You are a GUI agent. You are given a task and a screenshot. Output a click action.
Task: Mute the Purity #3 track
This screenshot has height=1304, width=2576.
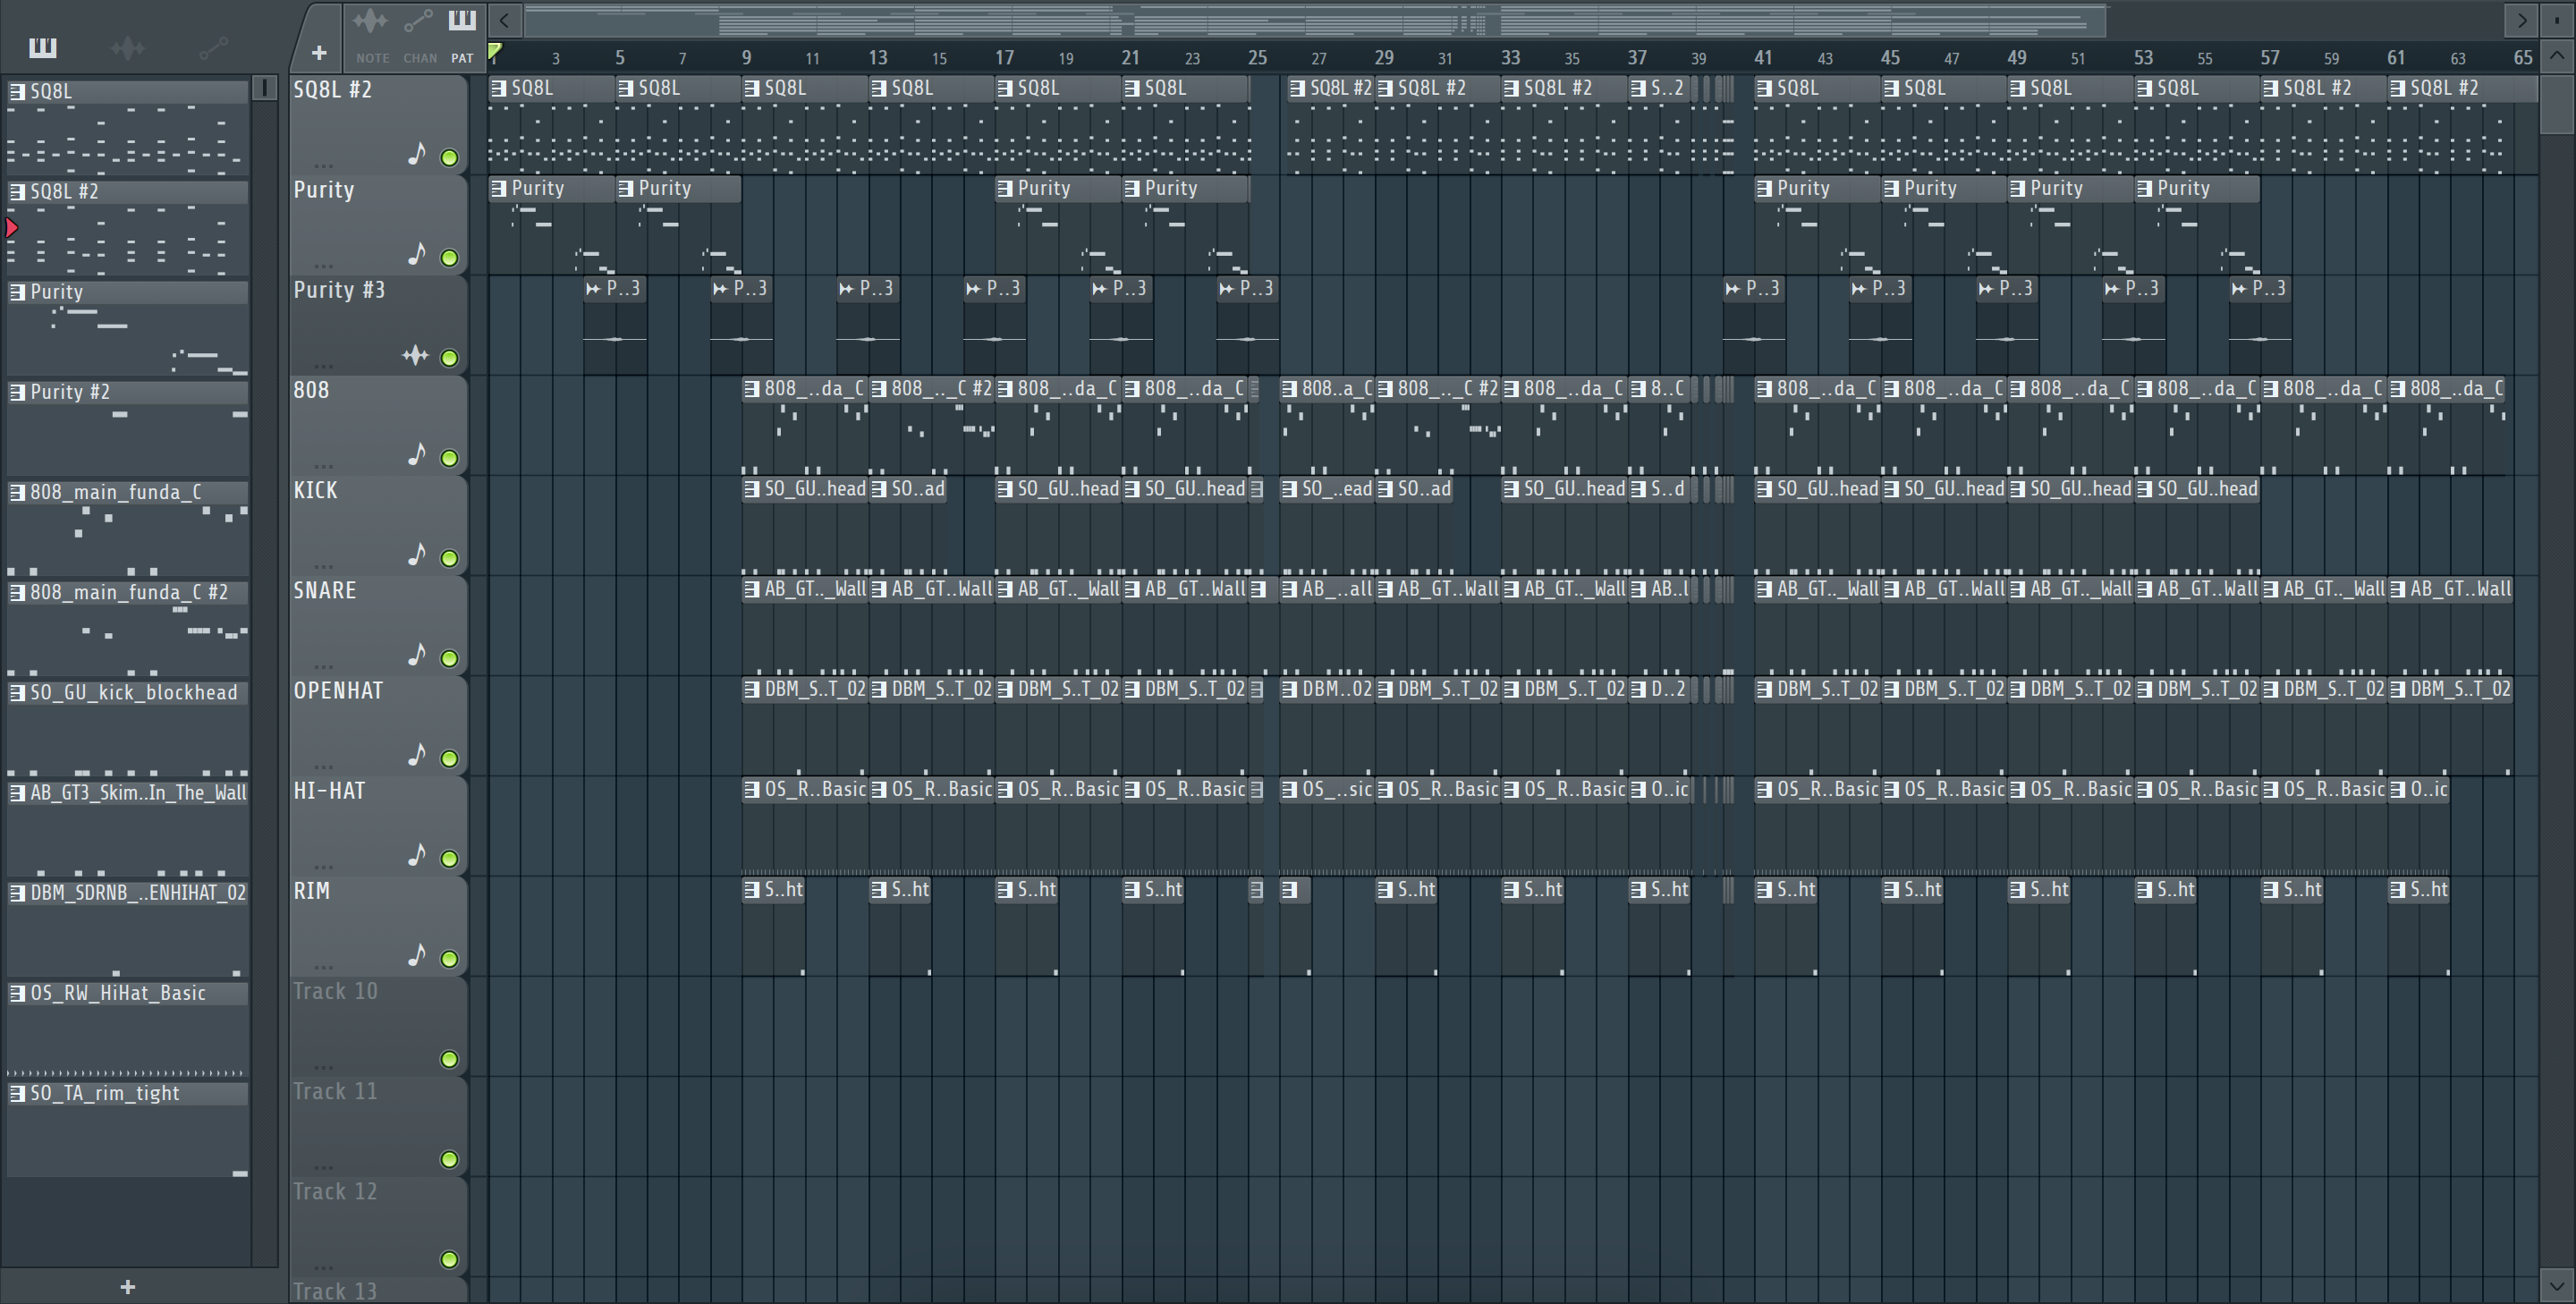tap(450, 358)
